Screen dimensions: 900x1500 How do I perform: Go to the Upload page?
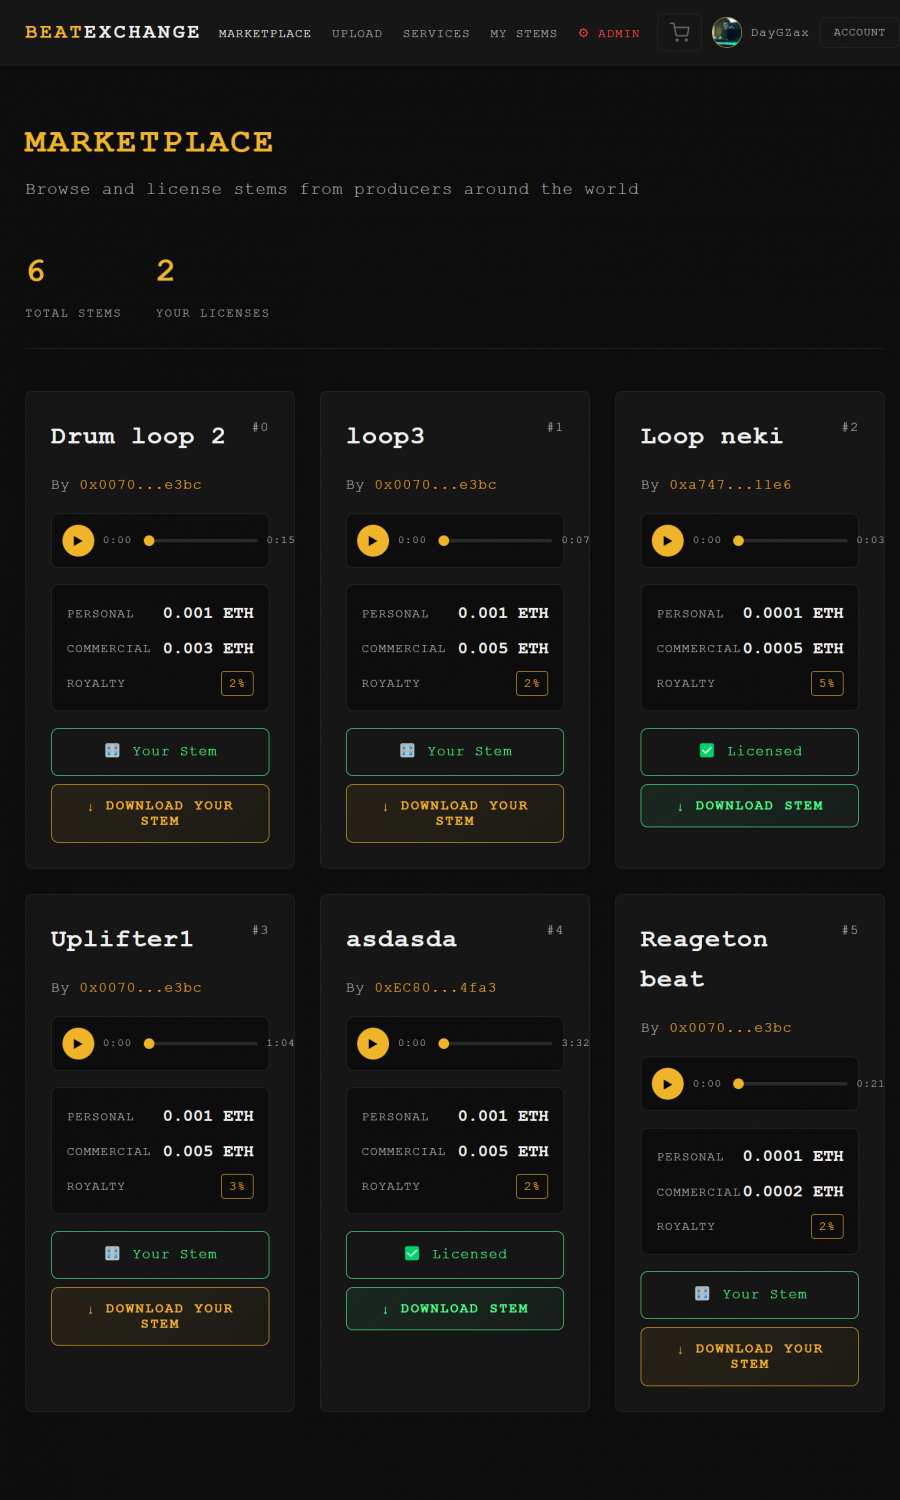357,34
